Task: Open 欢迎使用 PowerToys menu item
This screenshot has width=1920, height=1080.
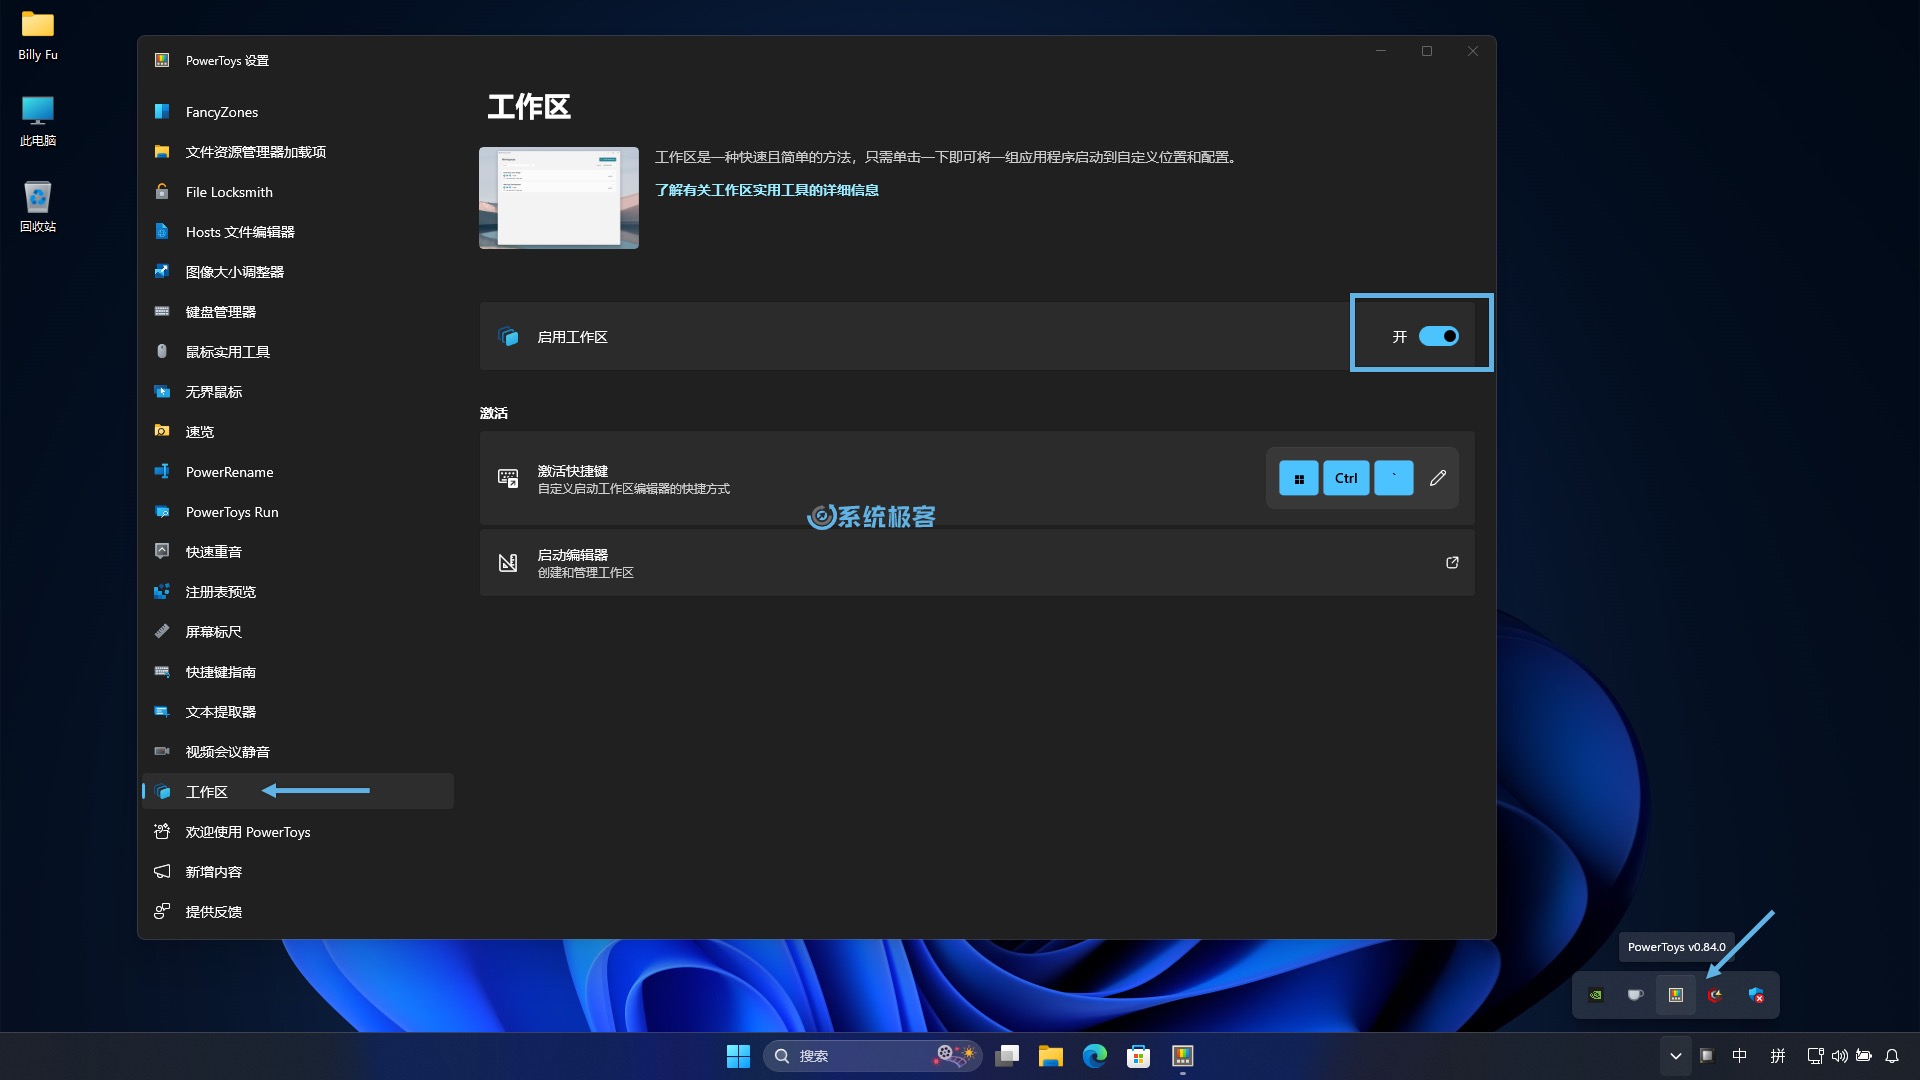Action: click(x=249, y=831)
